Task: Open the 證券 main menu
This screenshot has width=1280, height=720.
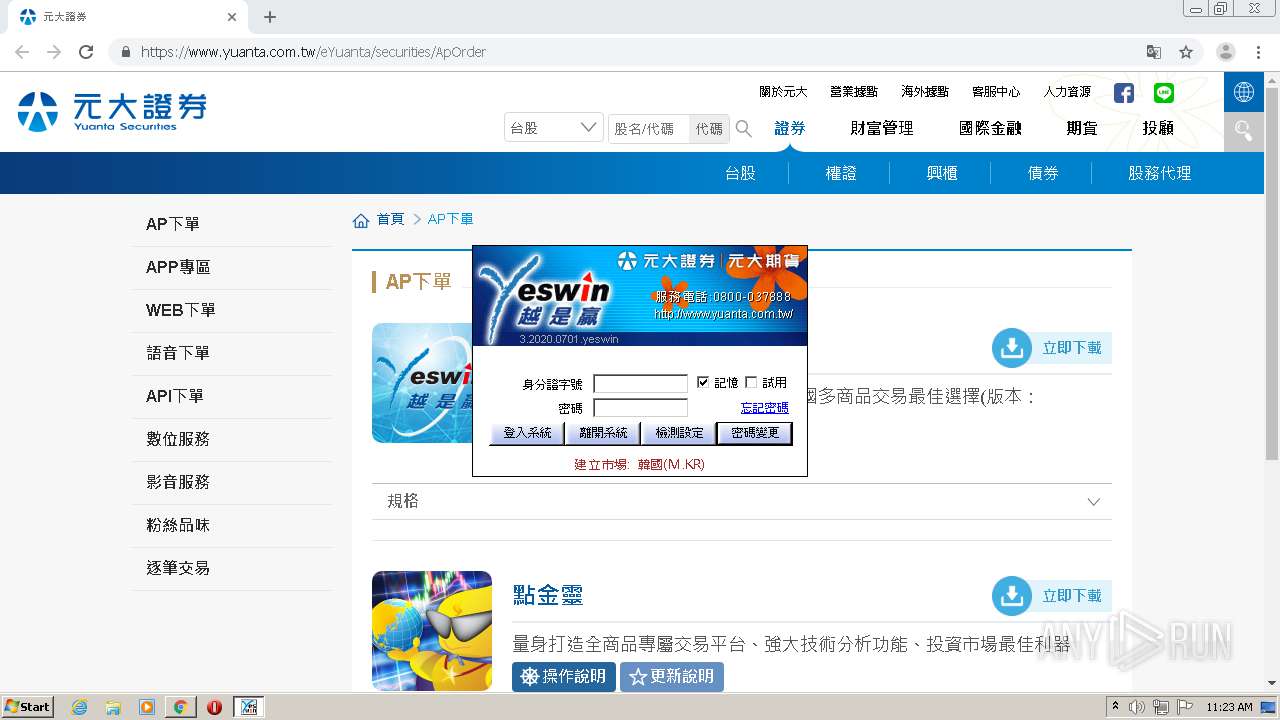Action: 790,128
